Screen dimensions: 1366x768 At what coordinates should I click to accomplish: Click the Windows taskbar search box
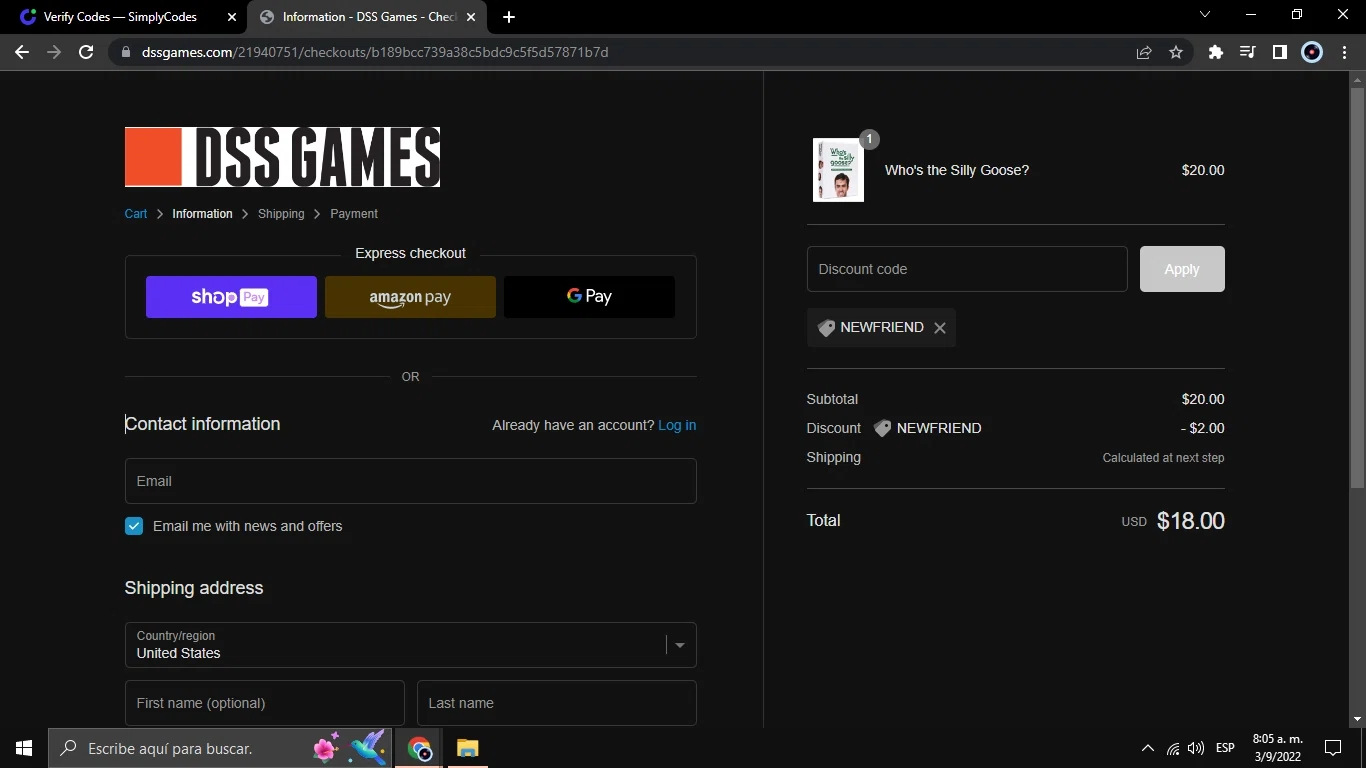click(222, 748)
